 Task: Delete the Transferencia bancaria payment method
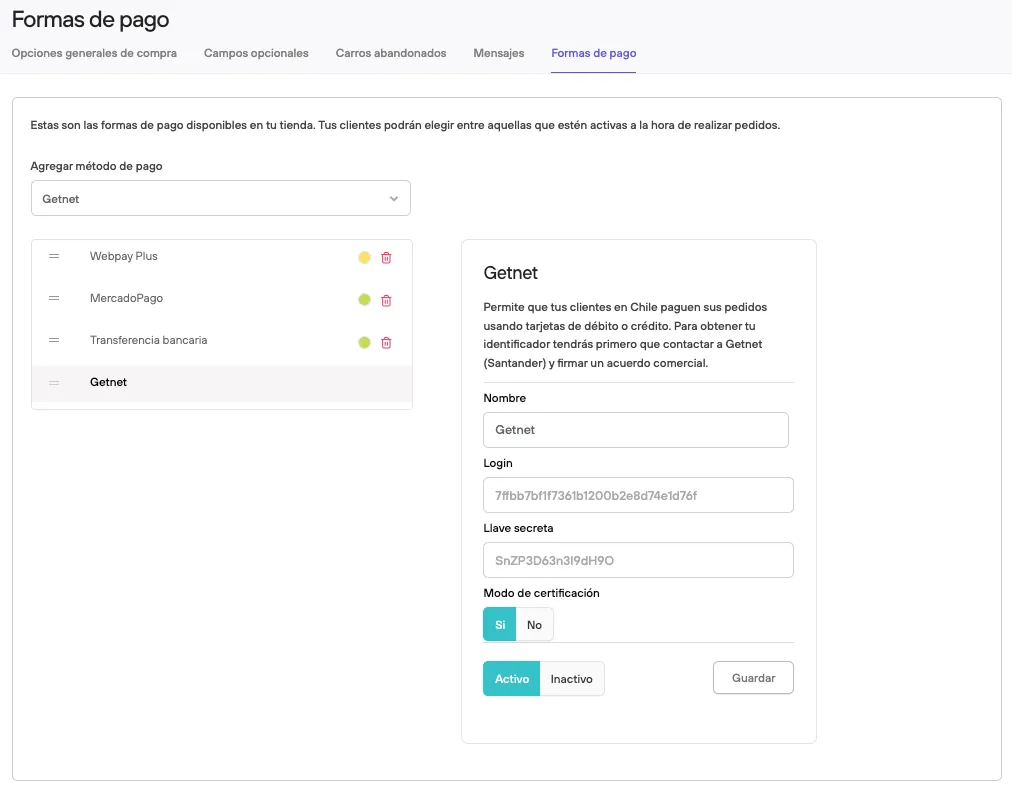386,342
